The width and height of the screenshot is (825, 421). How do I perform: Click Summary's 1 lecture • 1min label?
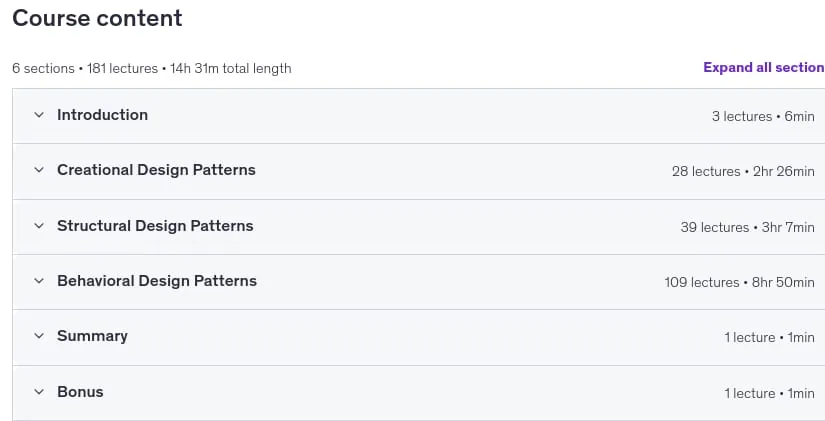pyautogui.click(x=769, y=337)
